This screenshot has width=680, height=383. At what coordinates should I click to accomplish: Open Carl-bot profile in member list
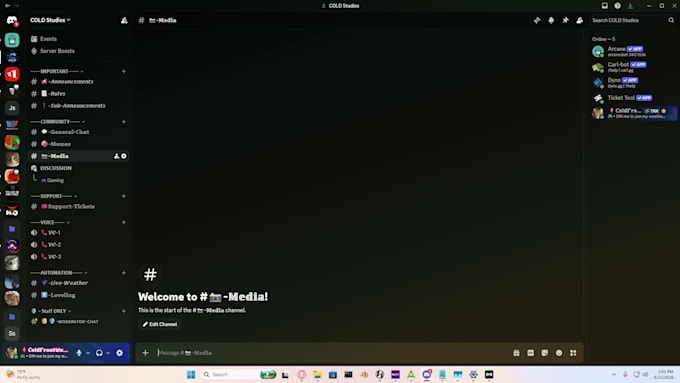coord(633,67)
